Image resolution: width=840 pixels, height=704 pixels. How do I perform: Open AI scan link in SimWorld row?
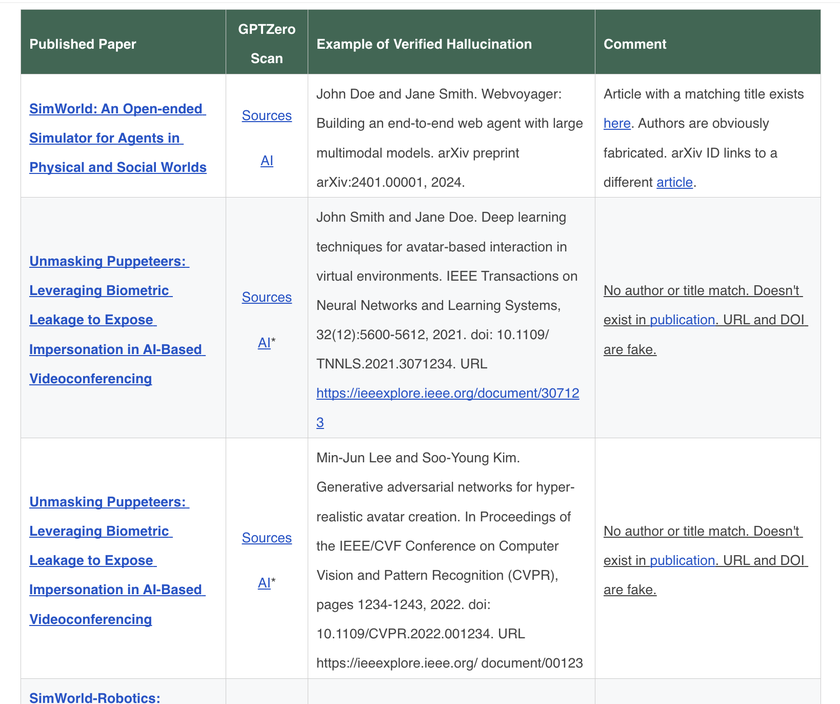(x=266, y=160)
